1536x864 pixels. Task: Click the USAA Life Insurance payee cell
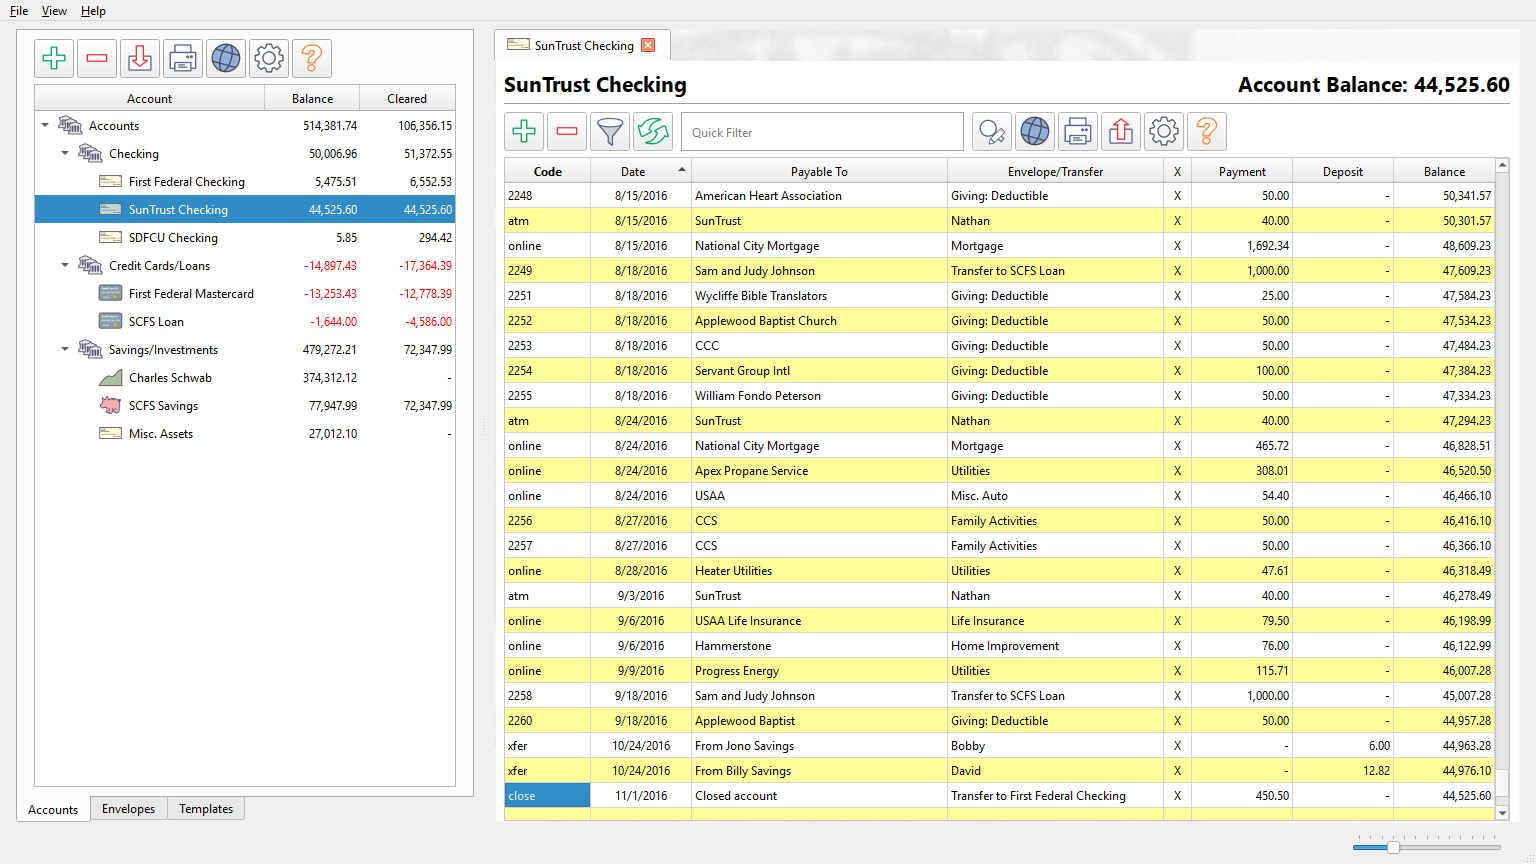point(819,621)
